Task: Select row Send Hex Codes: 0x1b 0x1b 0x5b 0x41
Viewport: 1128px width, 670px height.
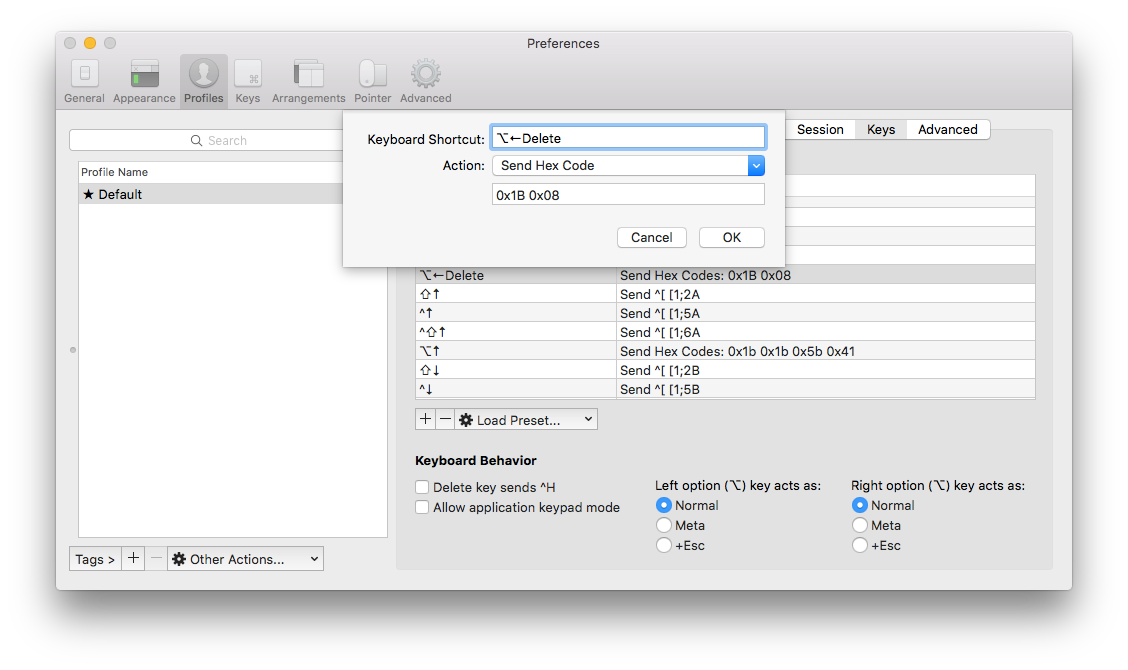Action: tap(725, 351)
